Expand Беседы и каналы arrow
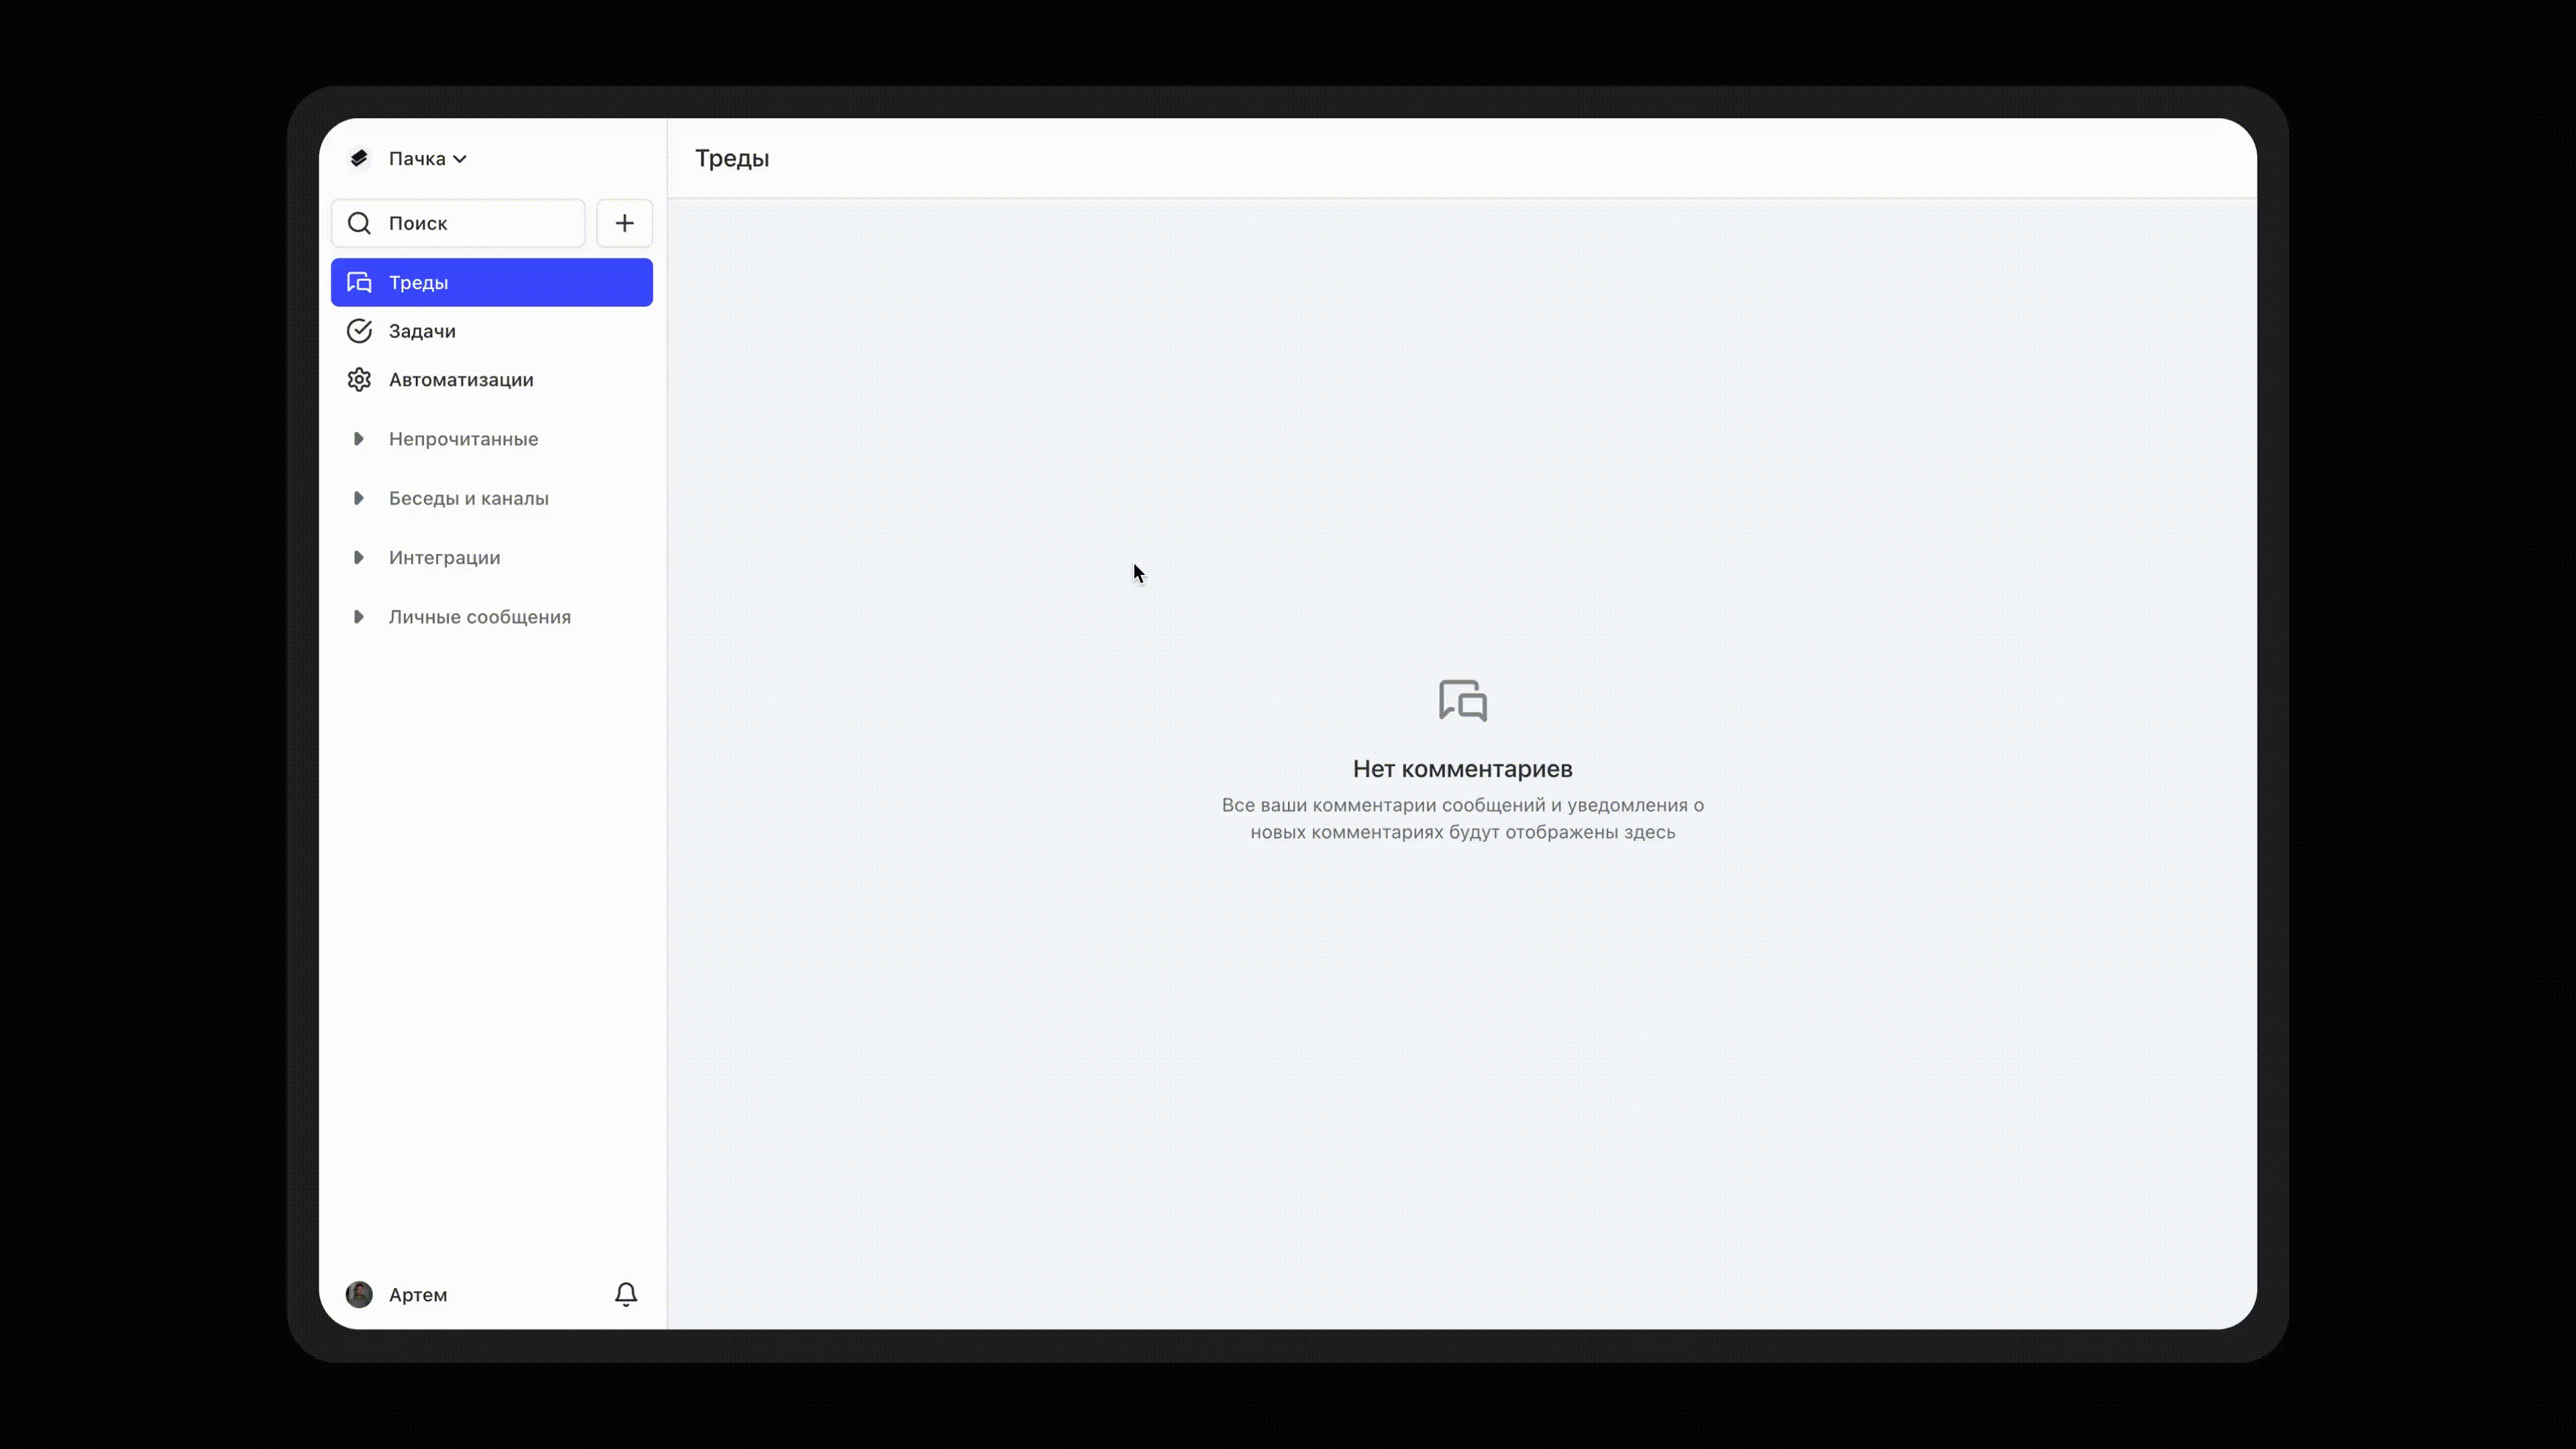 pyautogui.click(x=358, y=498)
